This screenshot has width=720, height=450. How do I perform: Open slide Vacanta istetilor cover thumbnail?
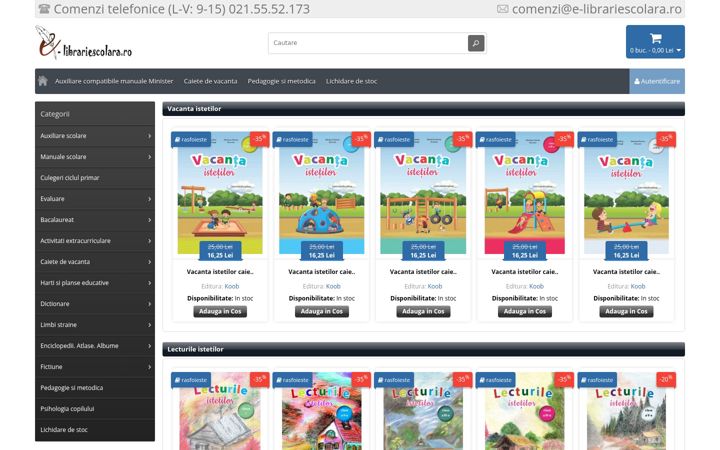pyautogui.click(x=524, y=193)
